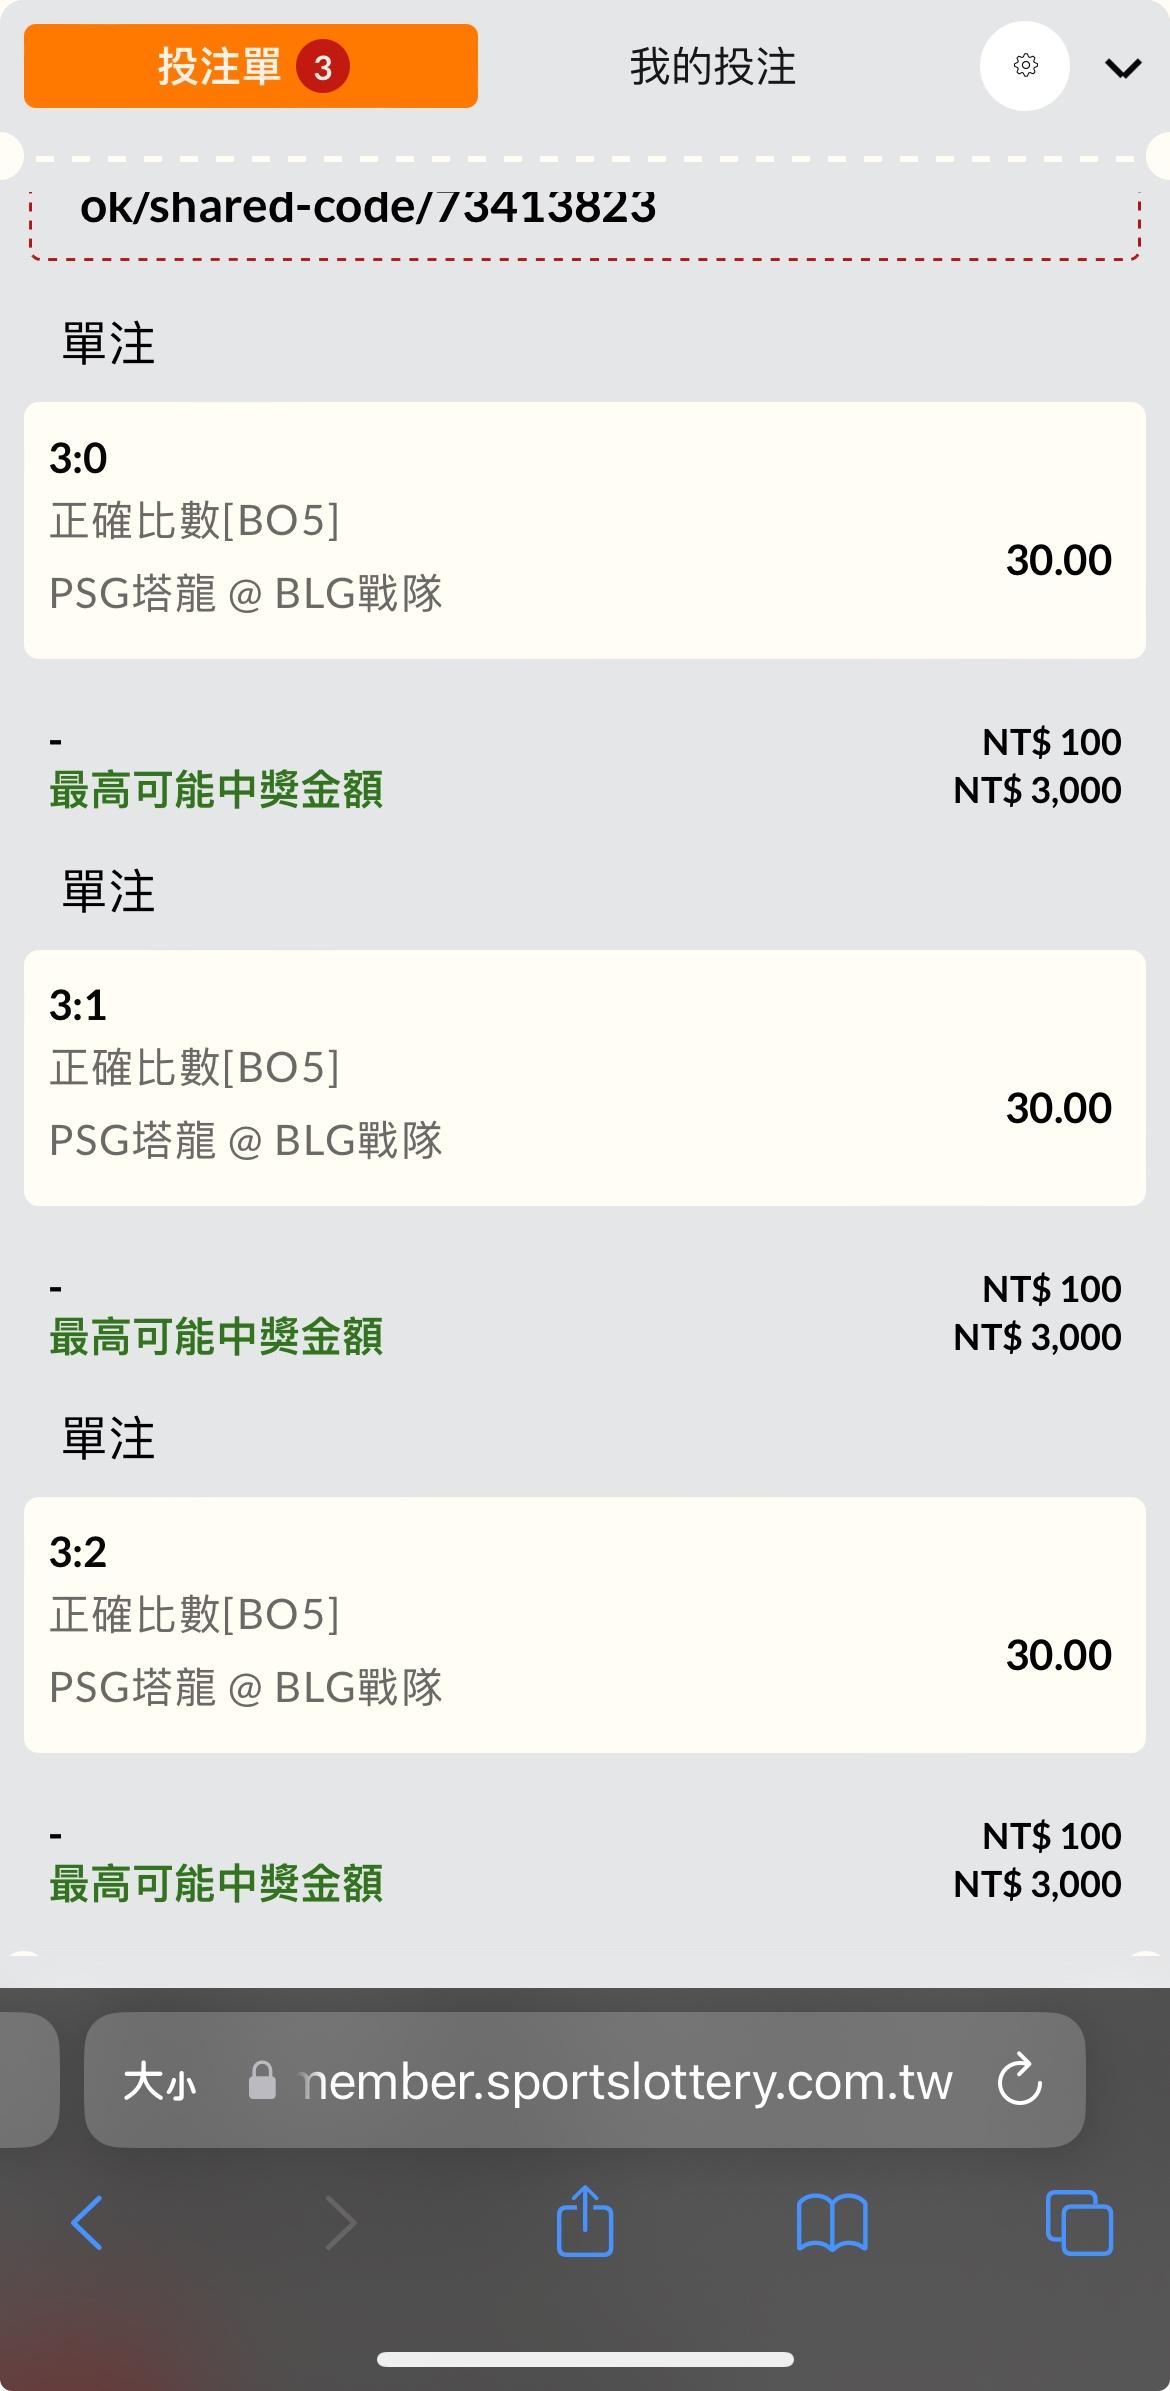Tap address bar URL field
The width and height of the screenshot is (1170, 2391).
pos(626,2082)
